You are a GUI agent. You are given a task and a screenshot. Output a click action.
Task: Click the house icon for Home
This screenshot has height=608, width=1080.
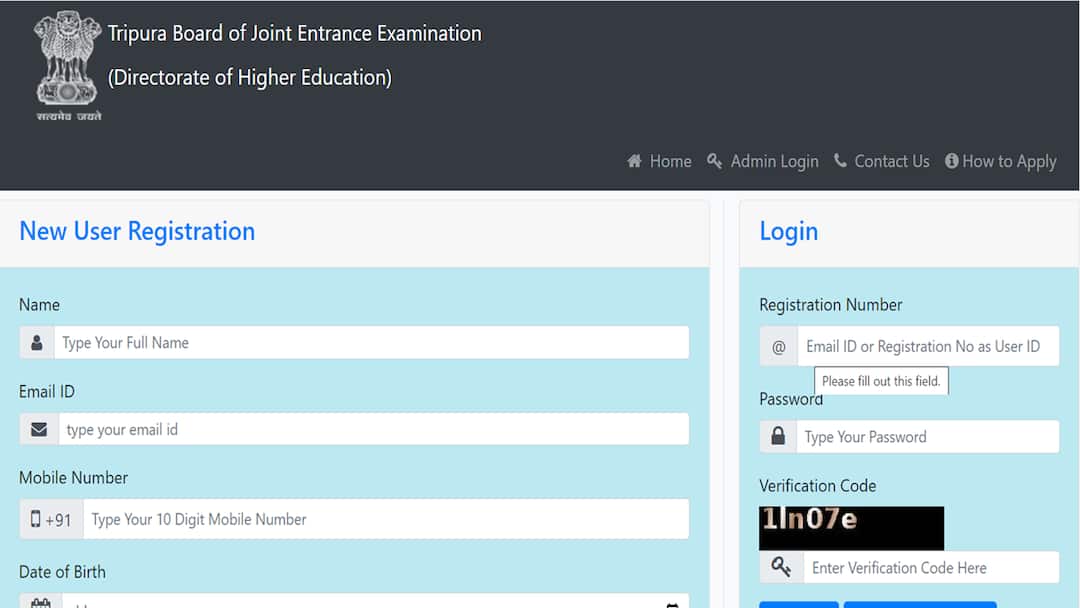click(x=634, y=161)
